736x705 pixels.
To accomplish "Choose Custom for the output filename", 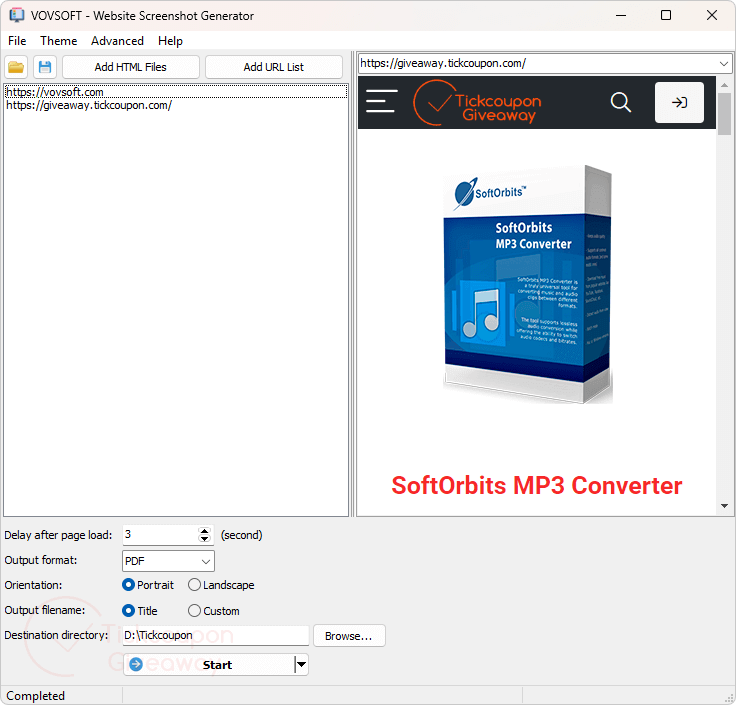I will pos(214,611).
